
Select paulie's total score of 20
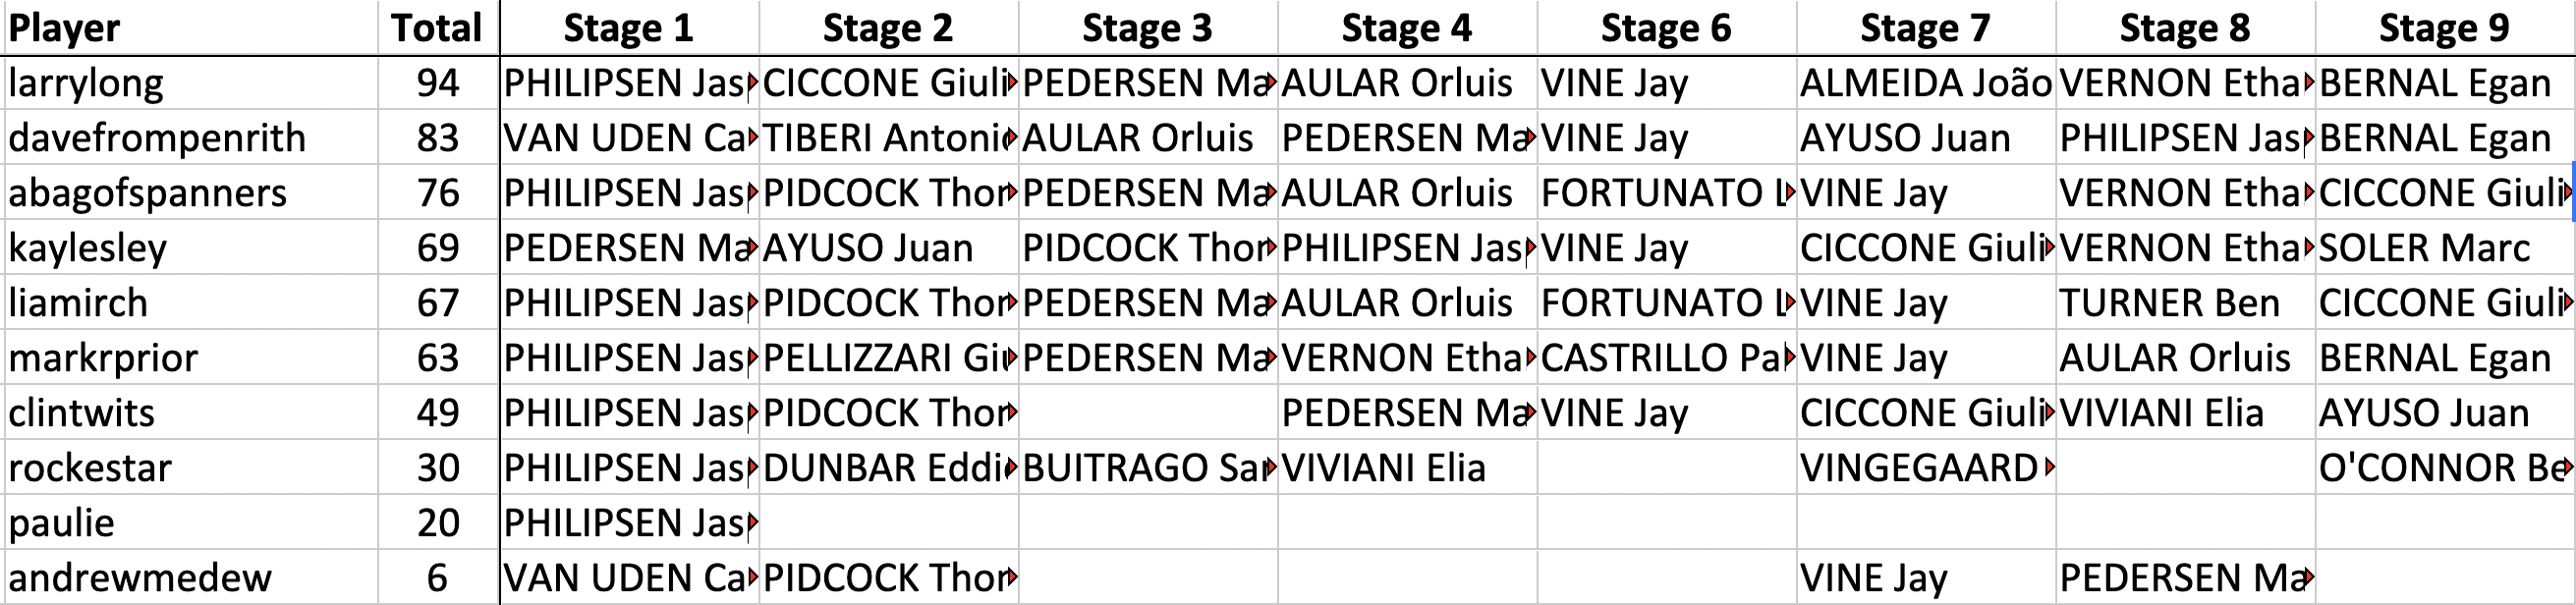click(x=437, y=523)
